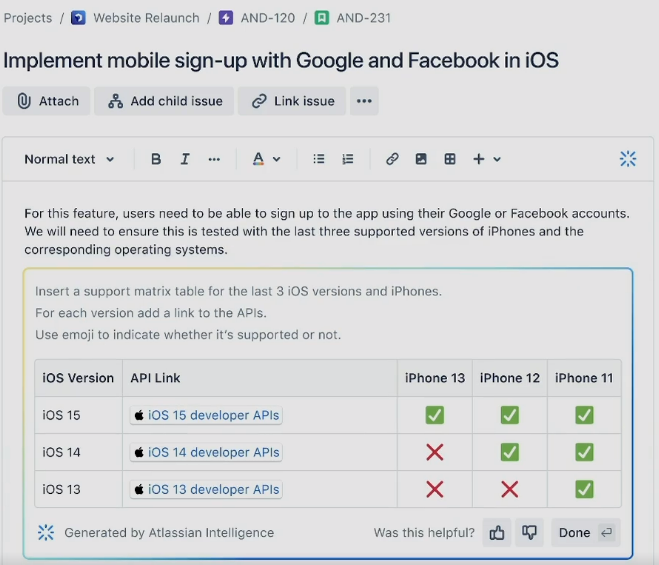Open the text color picker

pyautogui.click(x=258, y=159)
